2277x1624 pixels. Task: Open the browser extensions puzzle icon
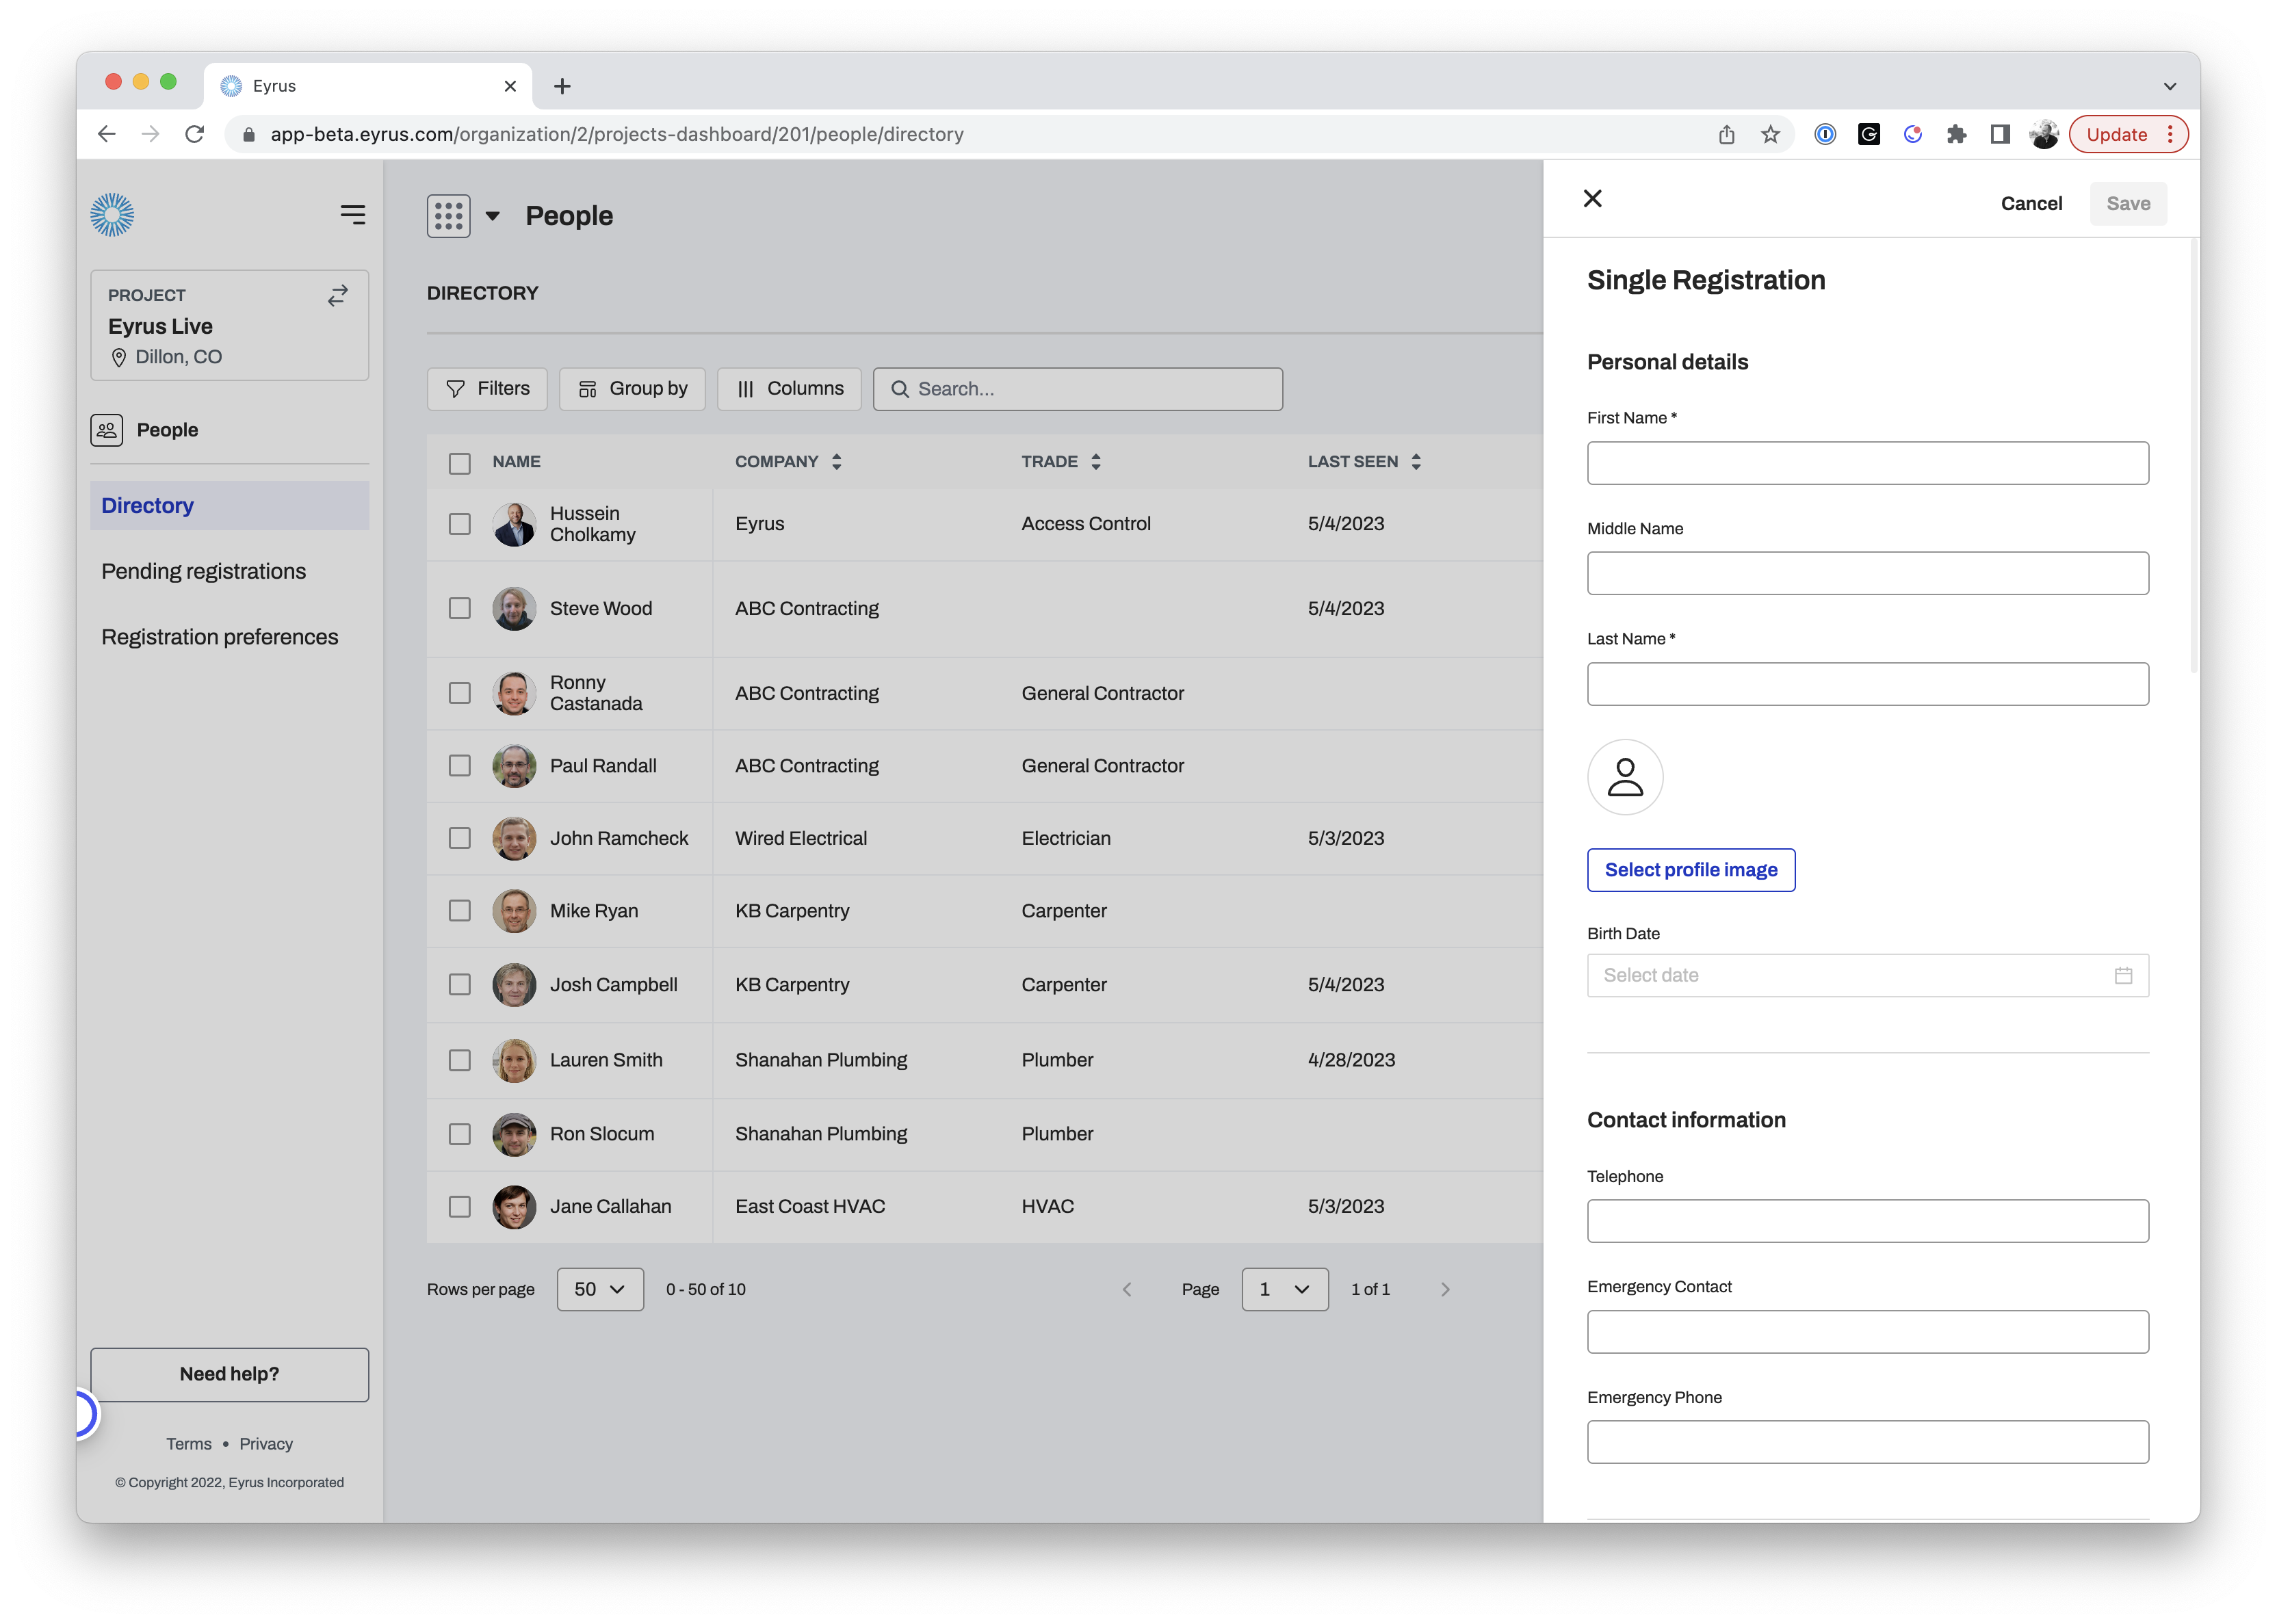1956,134
